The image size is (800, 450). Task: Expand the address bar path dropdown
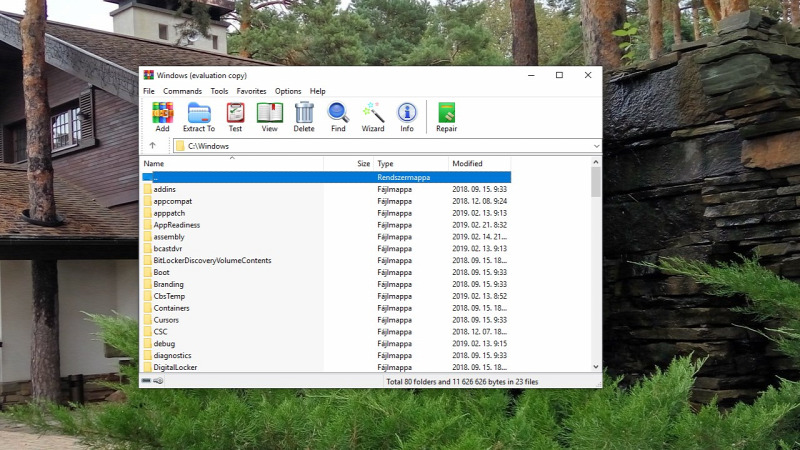pos(596,146)
